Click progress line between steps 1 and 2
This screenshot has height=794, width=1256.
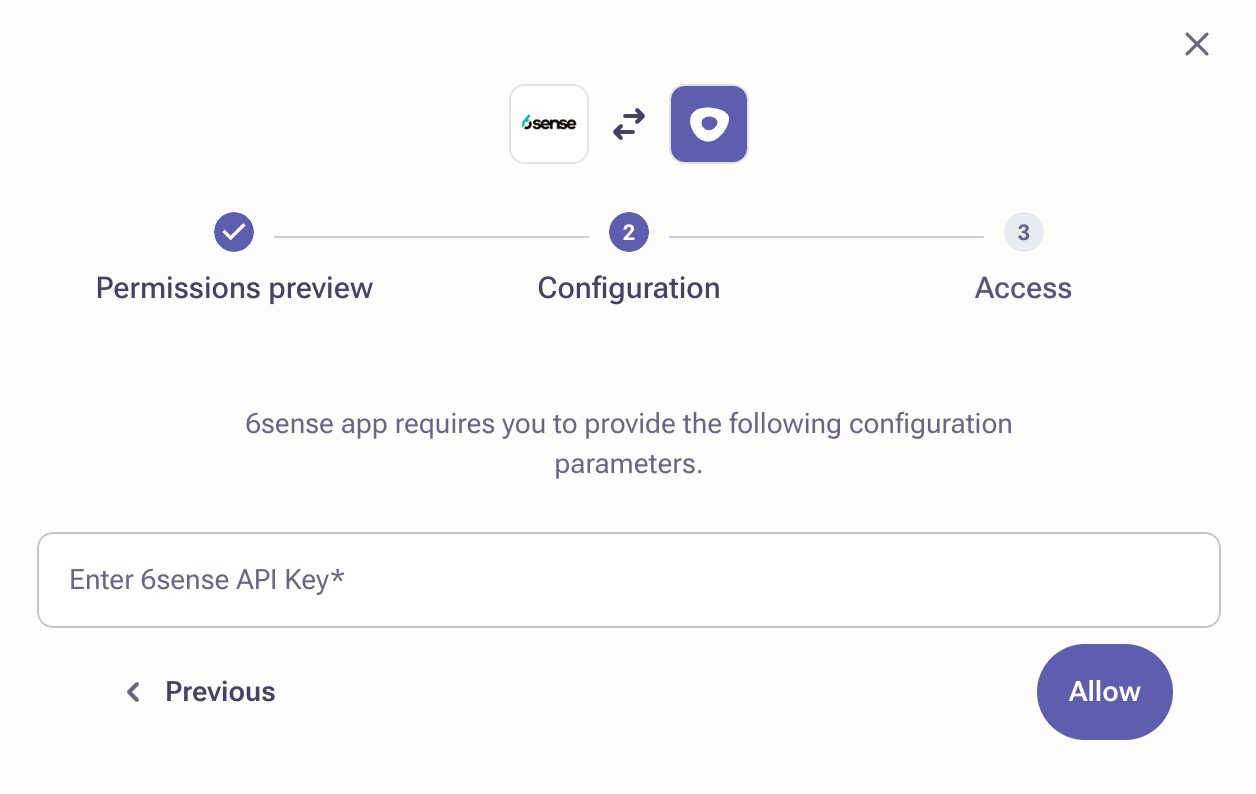point(431,237)
